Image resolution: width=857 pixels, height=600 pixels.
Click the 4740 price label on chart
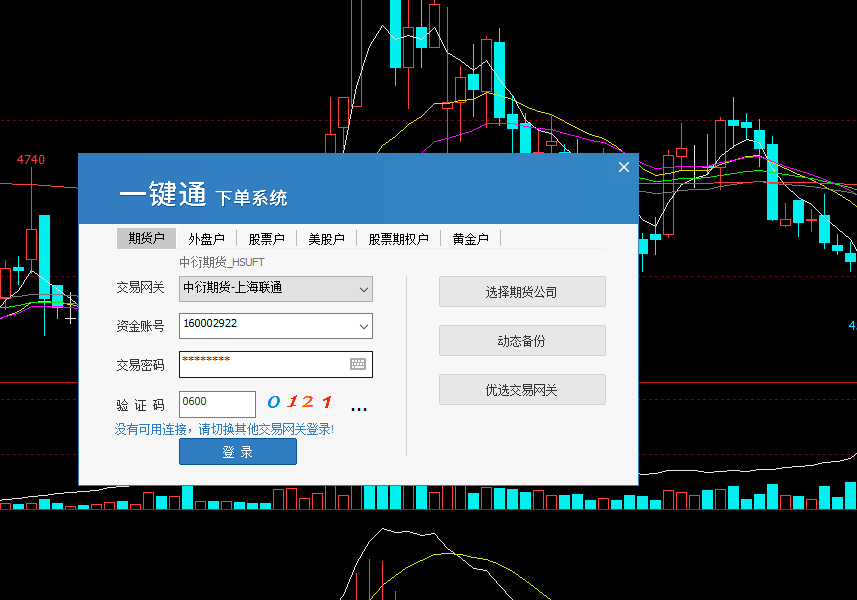click(x=31, y=160)
